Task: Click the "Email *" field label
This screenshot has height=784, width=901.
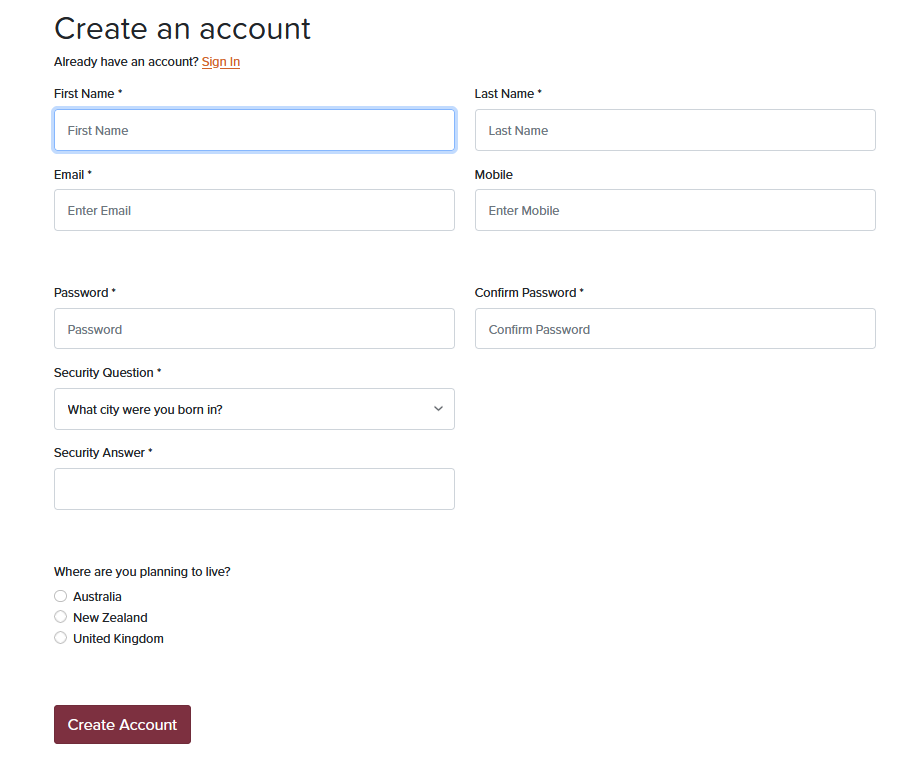Action: point(72,175)
